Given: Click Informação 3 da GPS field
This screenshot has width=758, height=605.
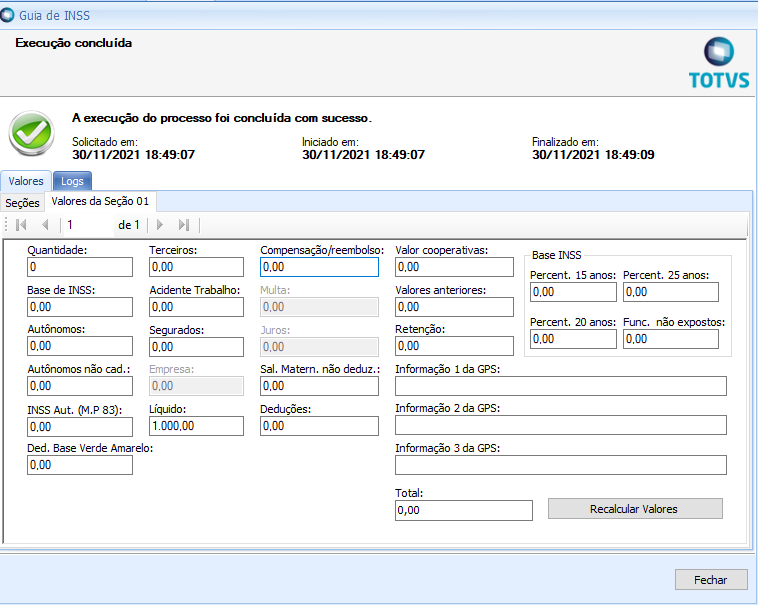Looking at the screenshot, I should [561, 465].
